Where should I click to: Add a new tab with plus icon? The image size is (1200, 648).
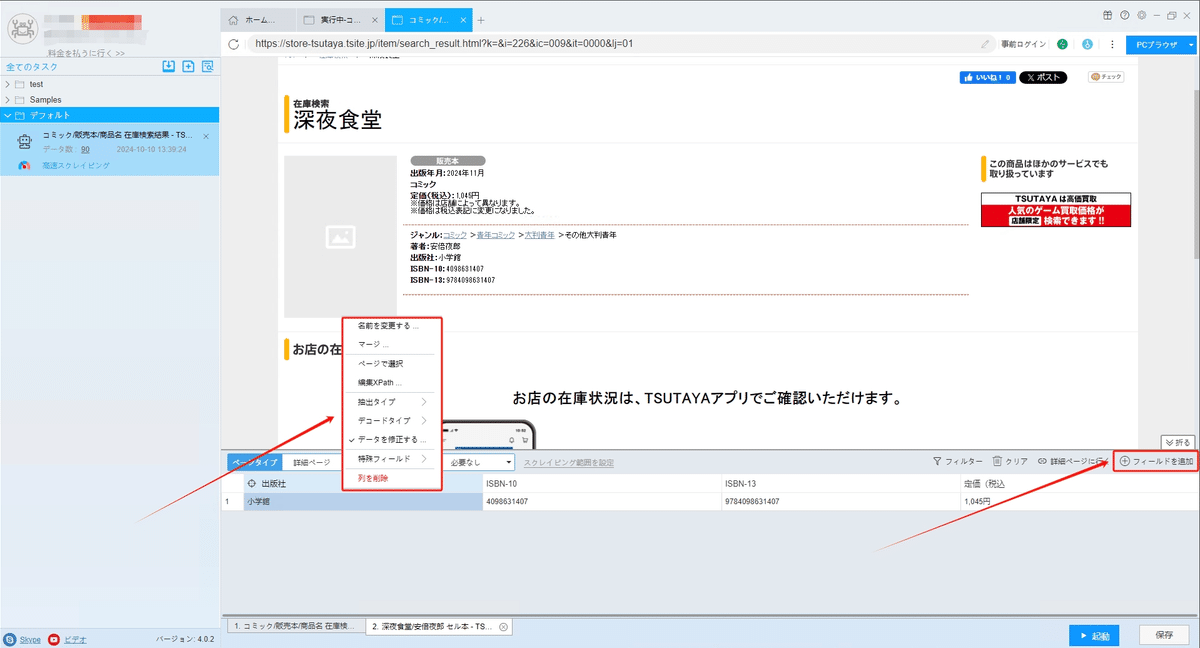point(480,19)
